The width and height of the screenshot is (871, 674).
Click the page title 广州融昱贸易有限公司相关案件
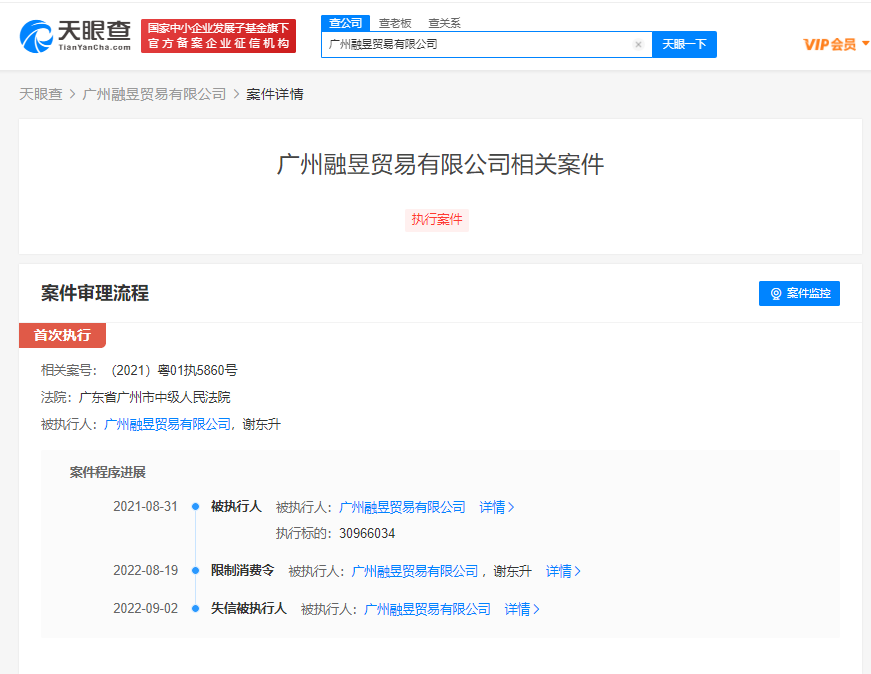click(x=440, y=164)
